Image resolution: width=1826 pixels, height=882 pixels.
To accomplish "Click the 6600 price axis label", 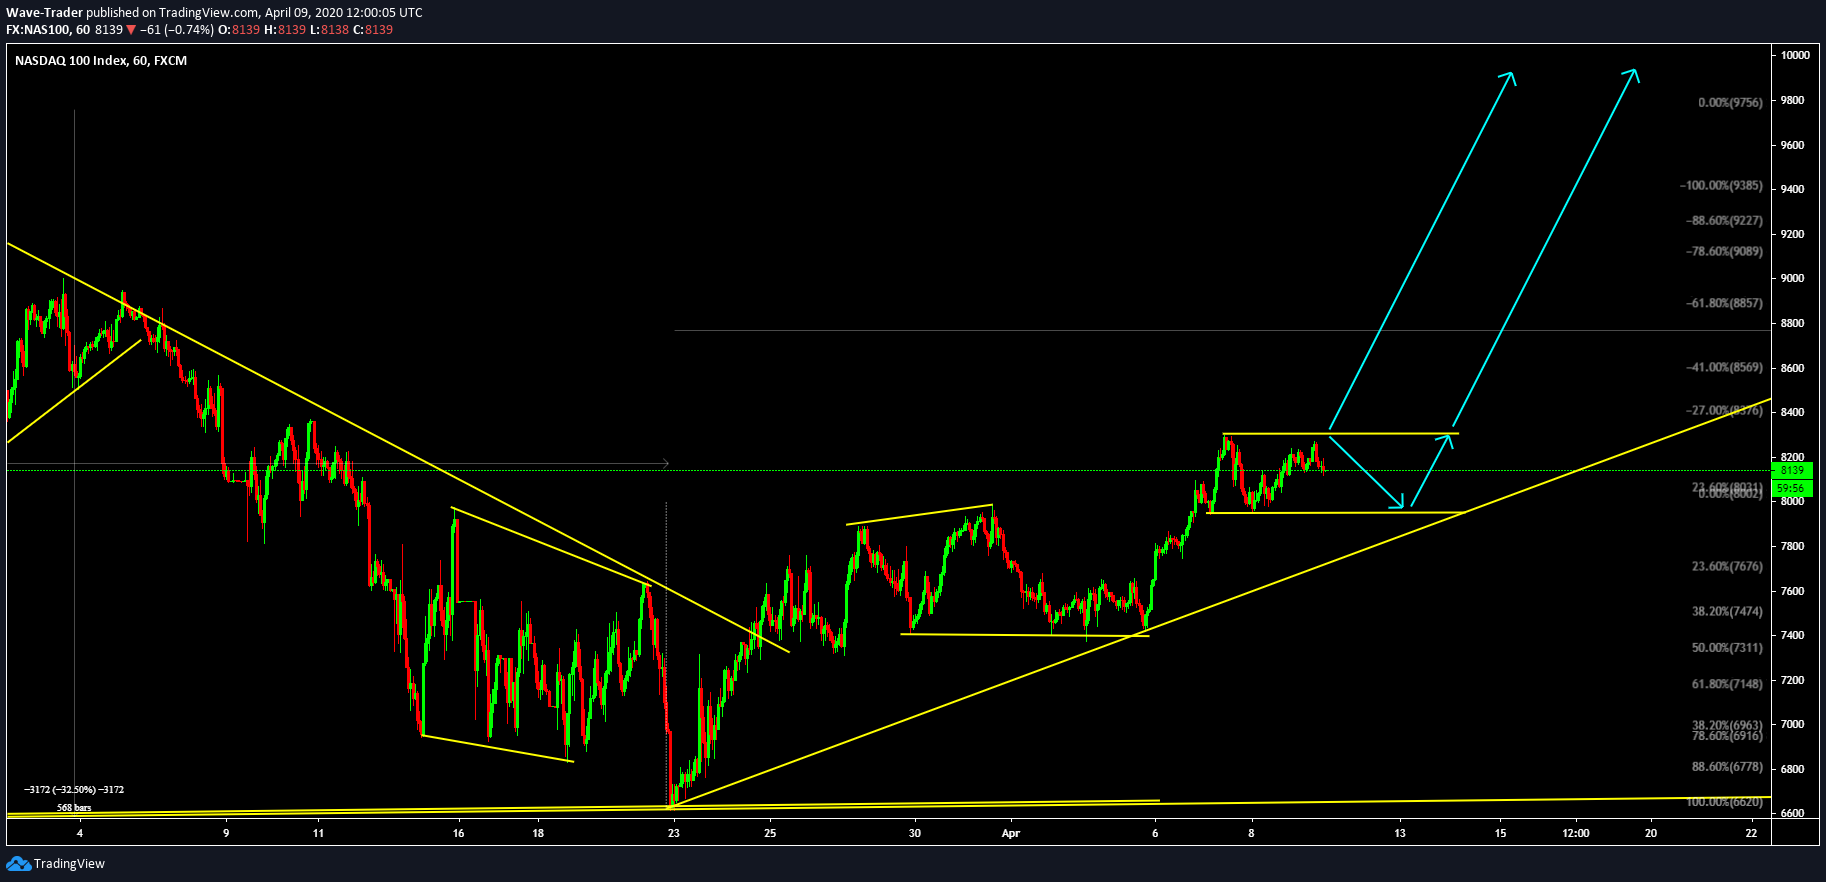I will [x=1792, y=813].
